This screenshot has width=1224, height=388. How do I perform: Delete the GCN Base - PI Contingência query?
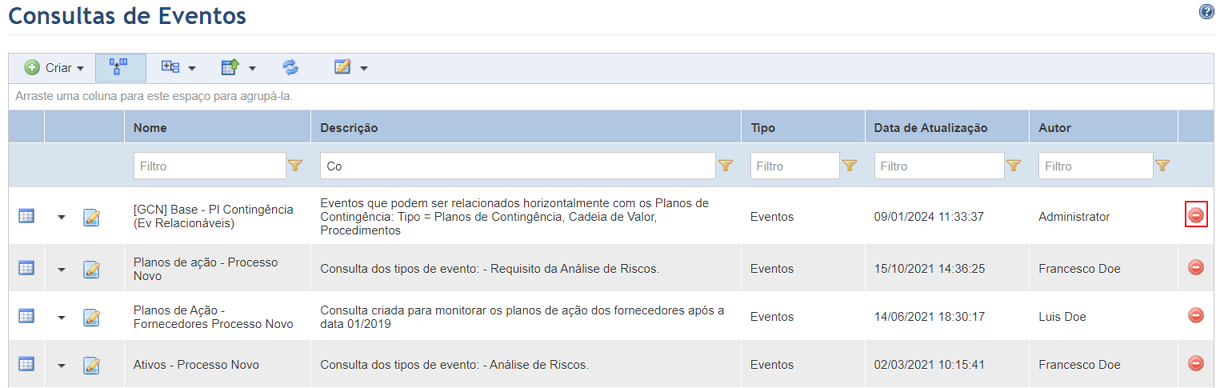point(1195,215)
